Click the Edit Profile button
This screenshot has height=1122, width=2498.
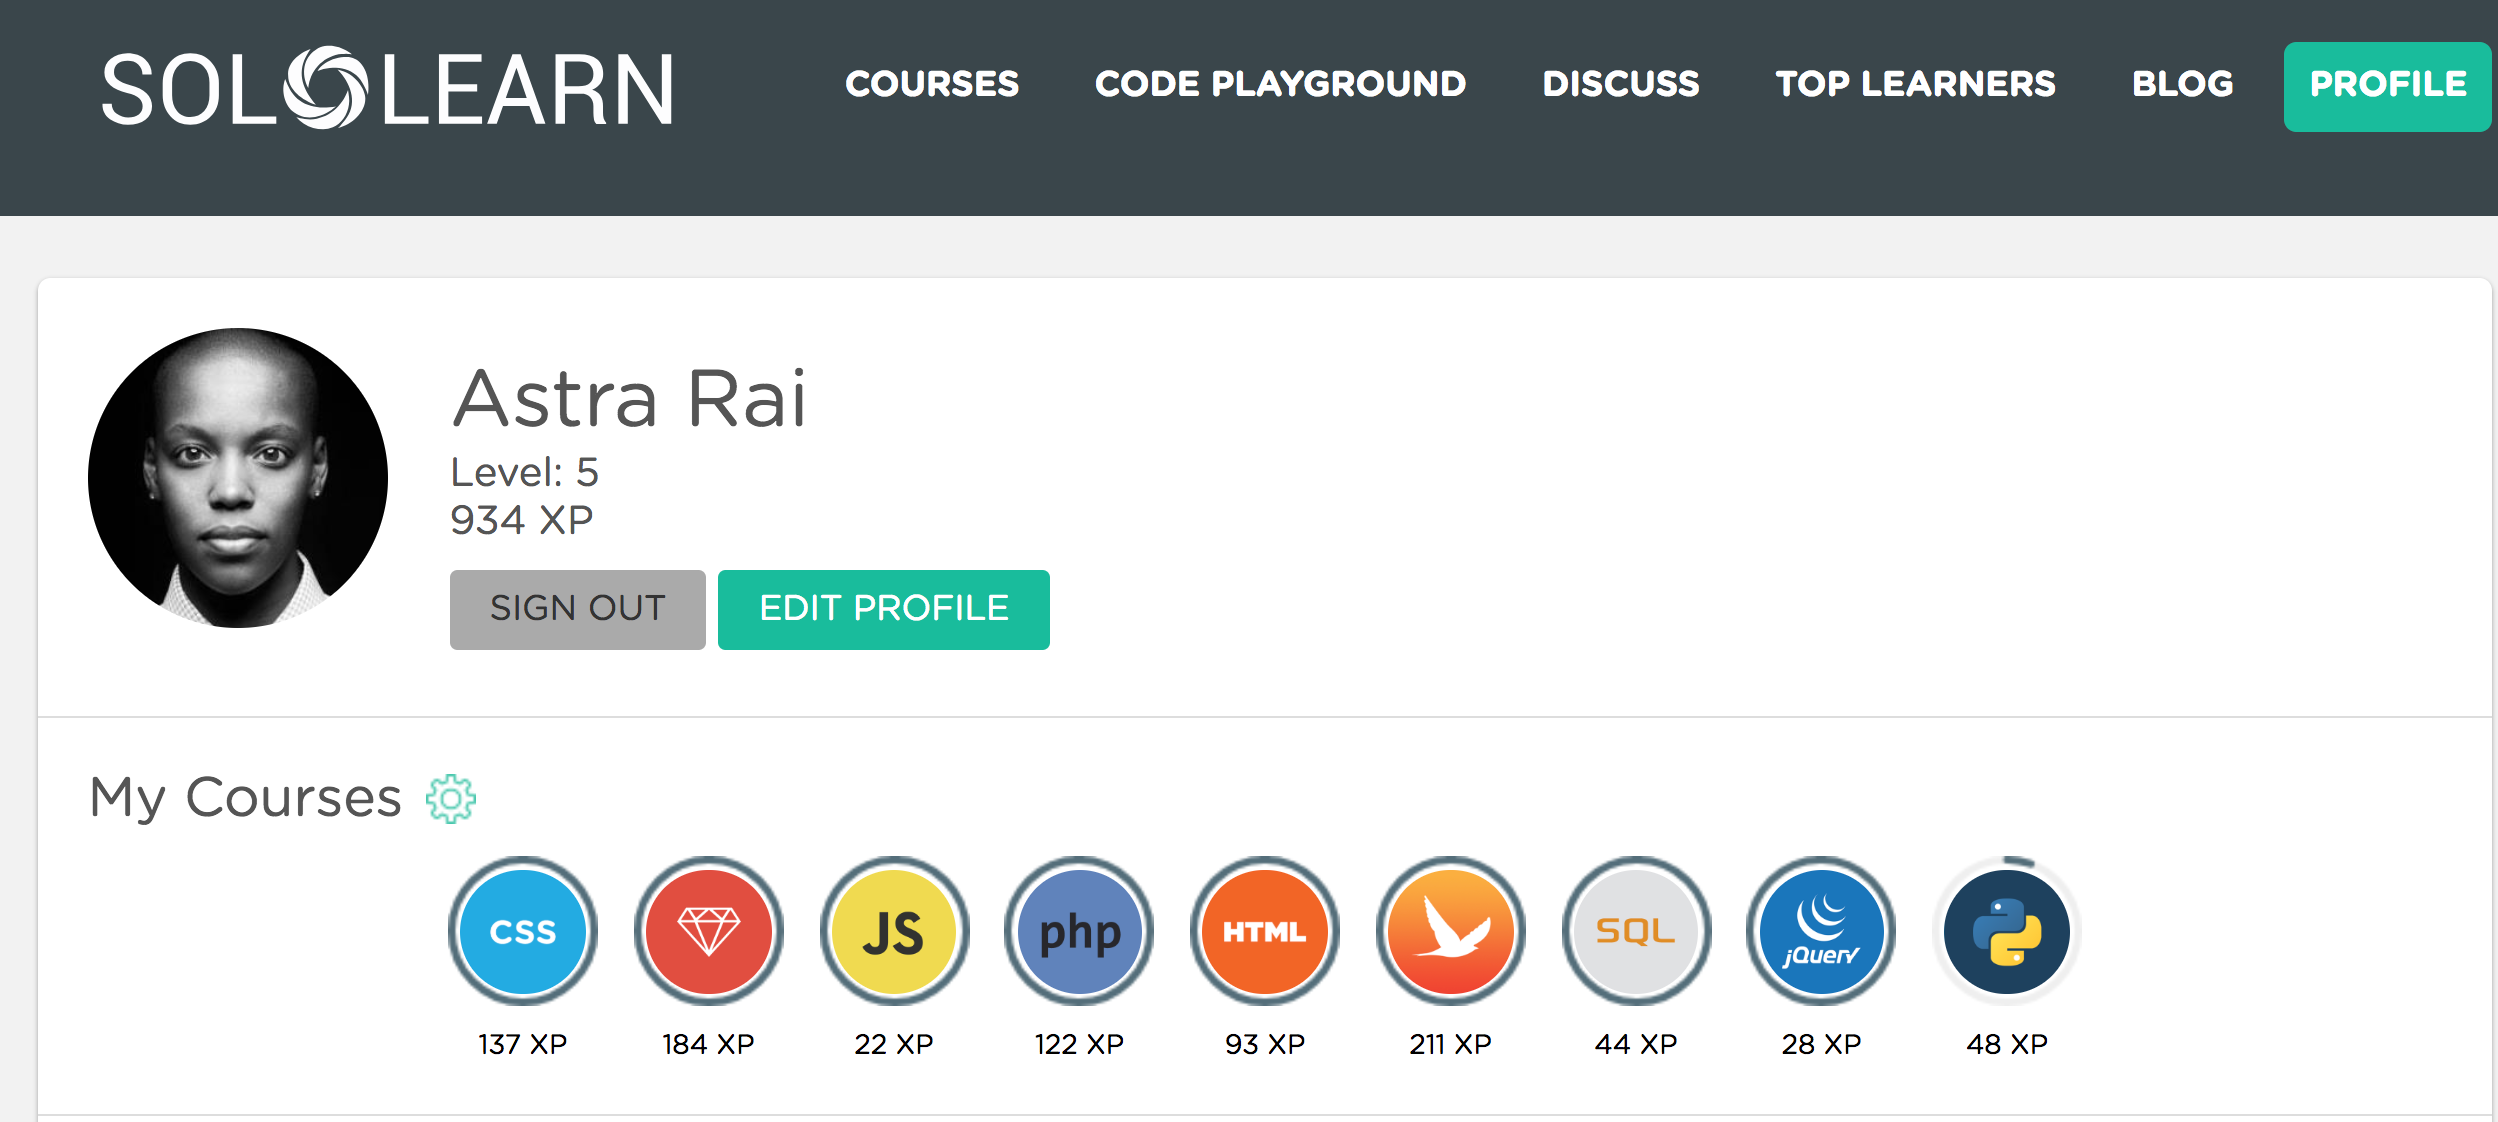pyautogui.click(x=884, y=609)
